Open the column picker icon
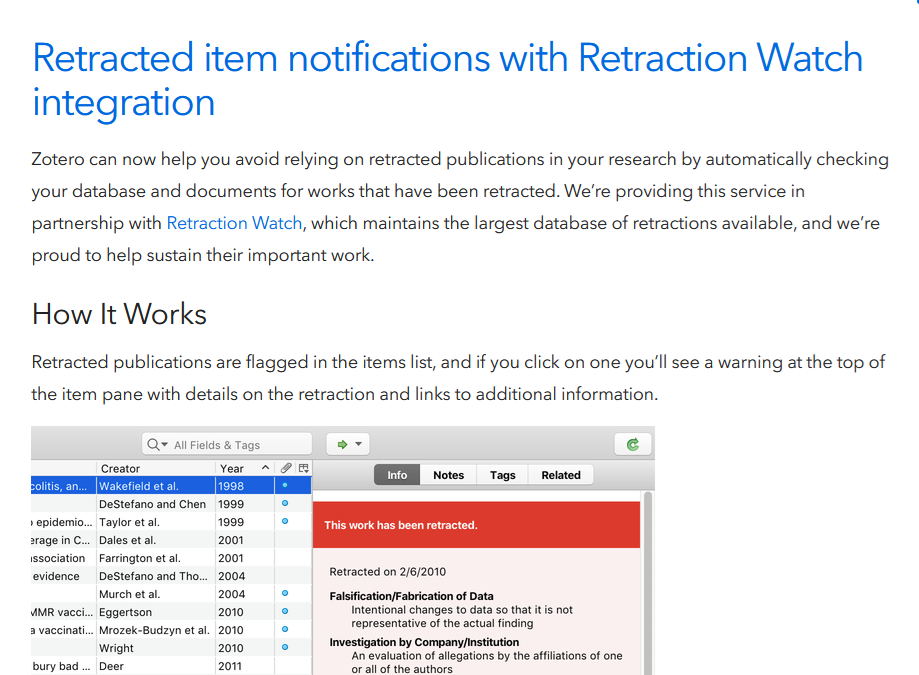Image resolution: width=919 pixels, height=675 pixels. [x=304, y=468]
